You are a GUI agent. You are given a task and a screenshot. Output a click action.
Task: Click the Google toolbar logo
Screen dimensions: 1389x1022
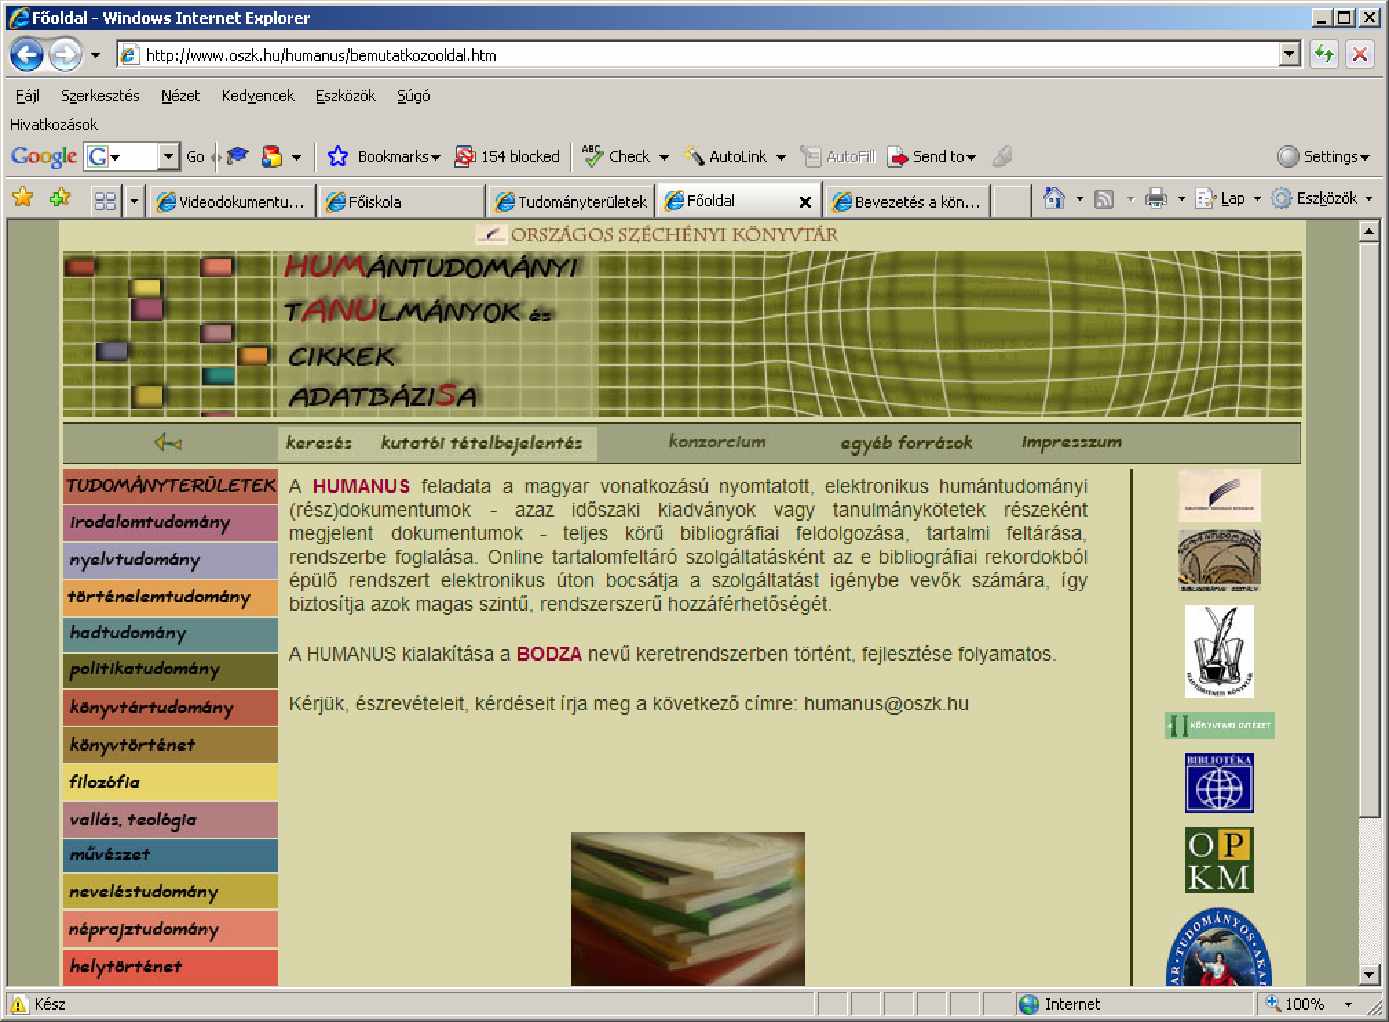[x=44, y=157]
